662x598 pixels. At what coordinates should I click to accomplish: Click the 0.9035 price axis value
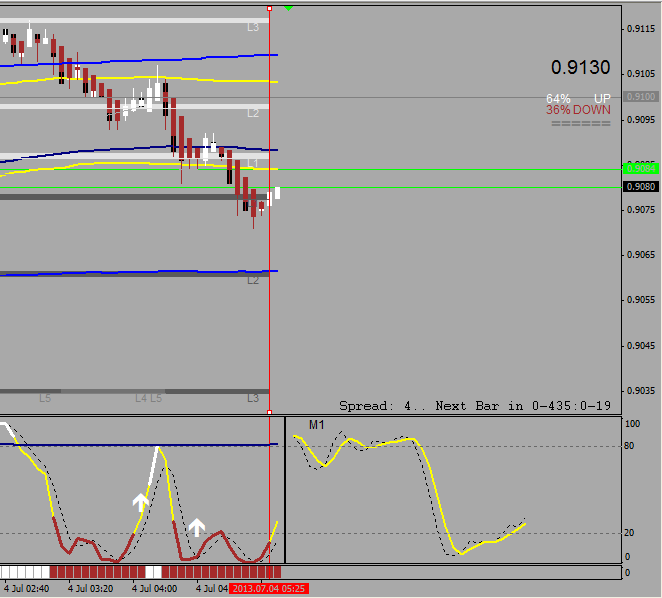641,391
